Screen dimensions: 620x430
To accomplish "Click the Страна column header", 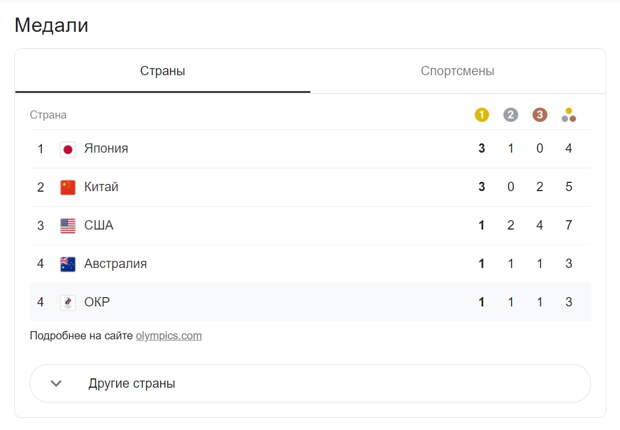I will (48, 115).
